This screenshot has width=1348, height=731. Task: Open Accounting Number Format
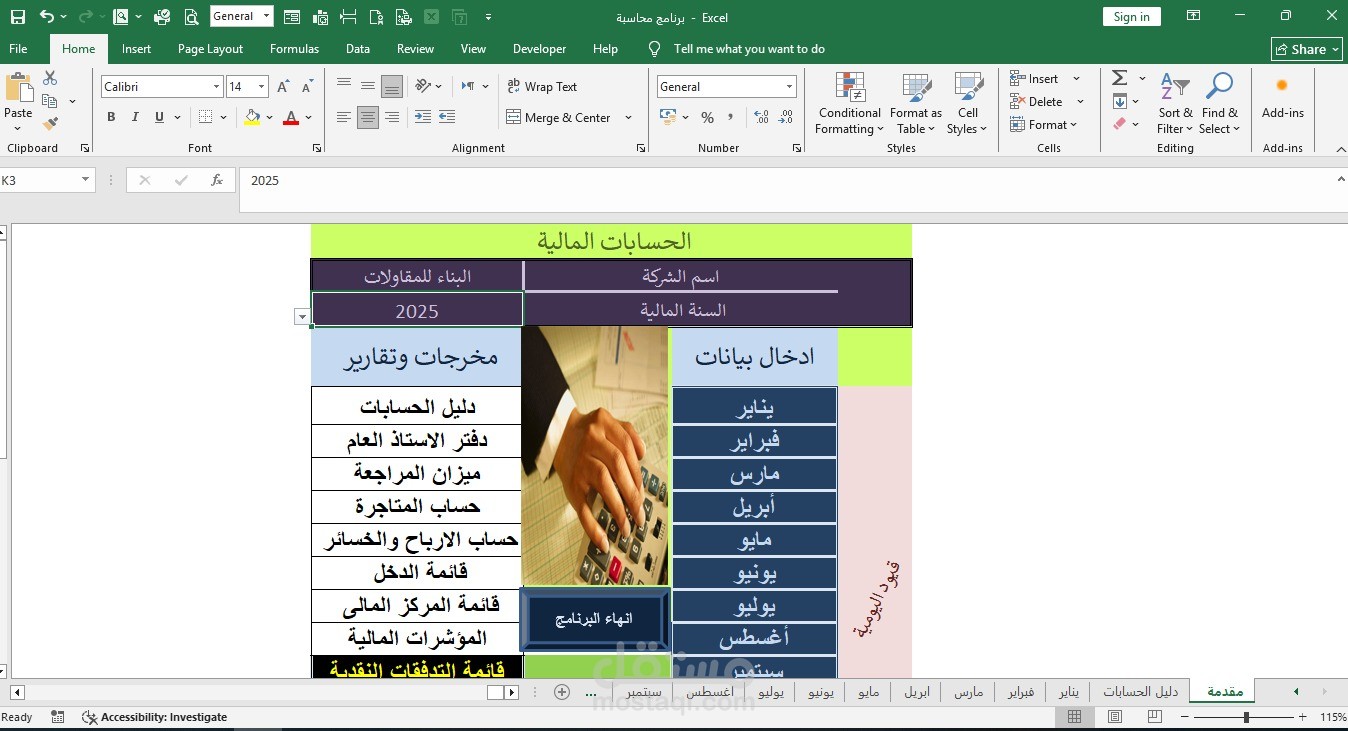[x=668, y=117]
